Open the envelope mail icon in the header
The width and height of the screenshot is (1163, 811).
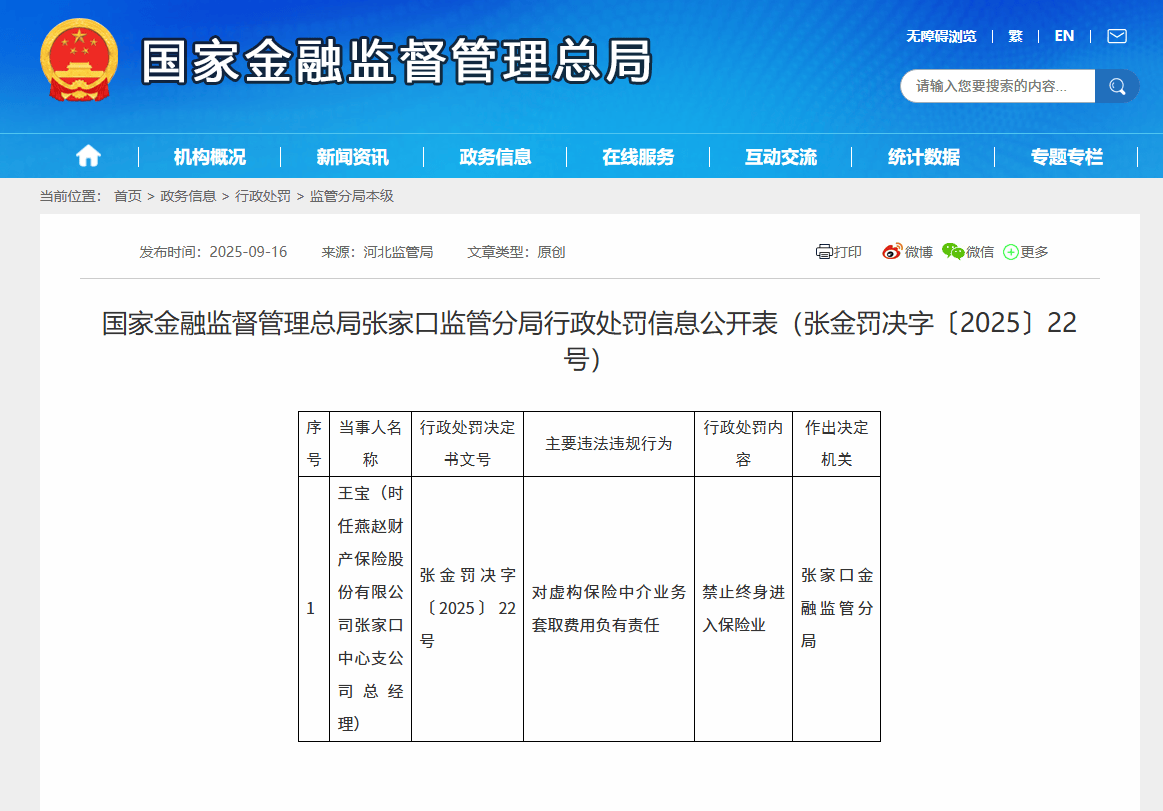pyautogui.click(x=1116, y=36)
